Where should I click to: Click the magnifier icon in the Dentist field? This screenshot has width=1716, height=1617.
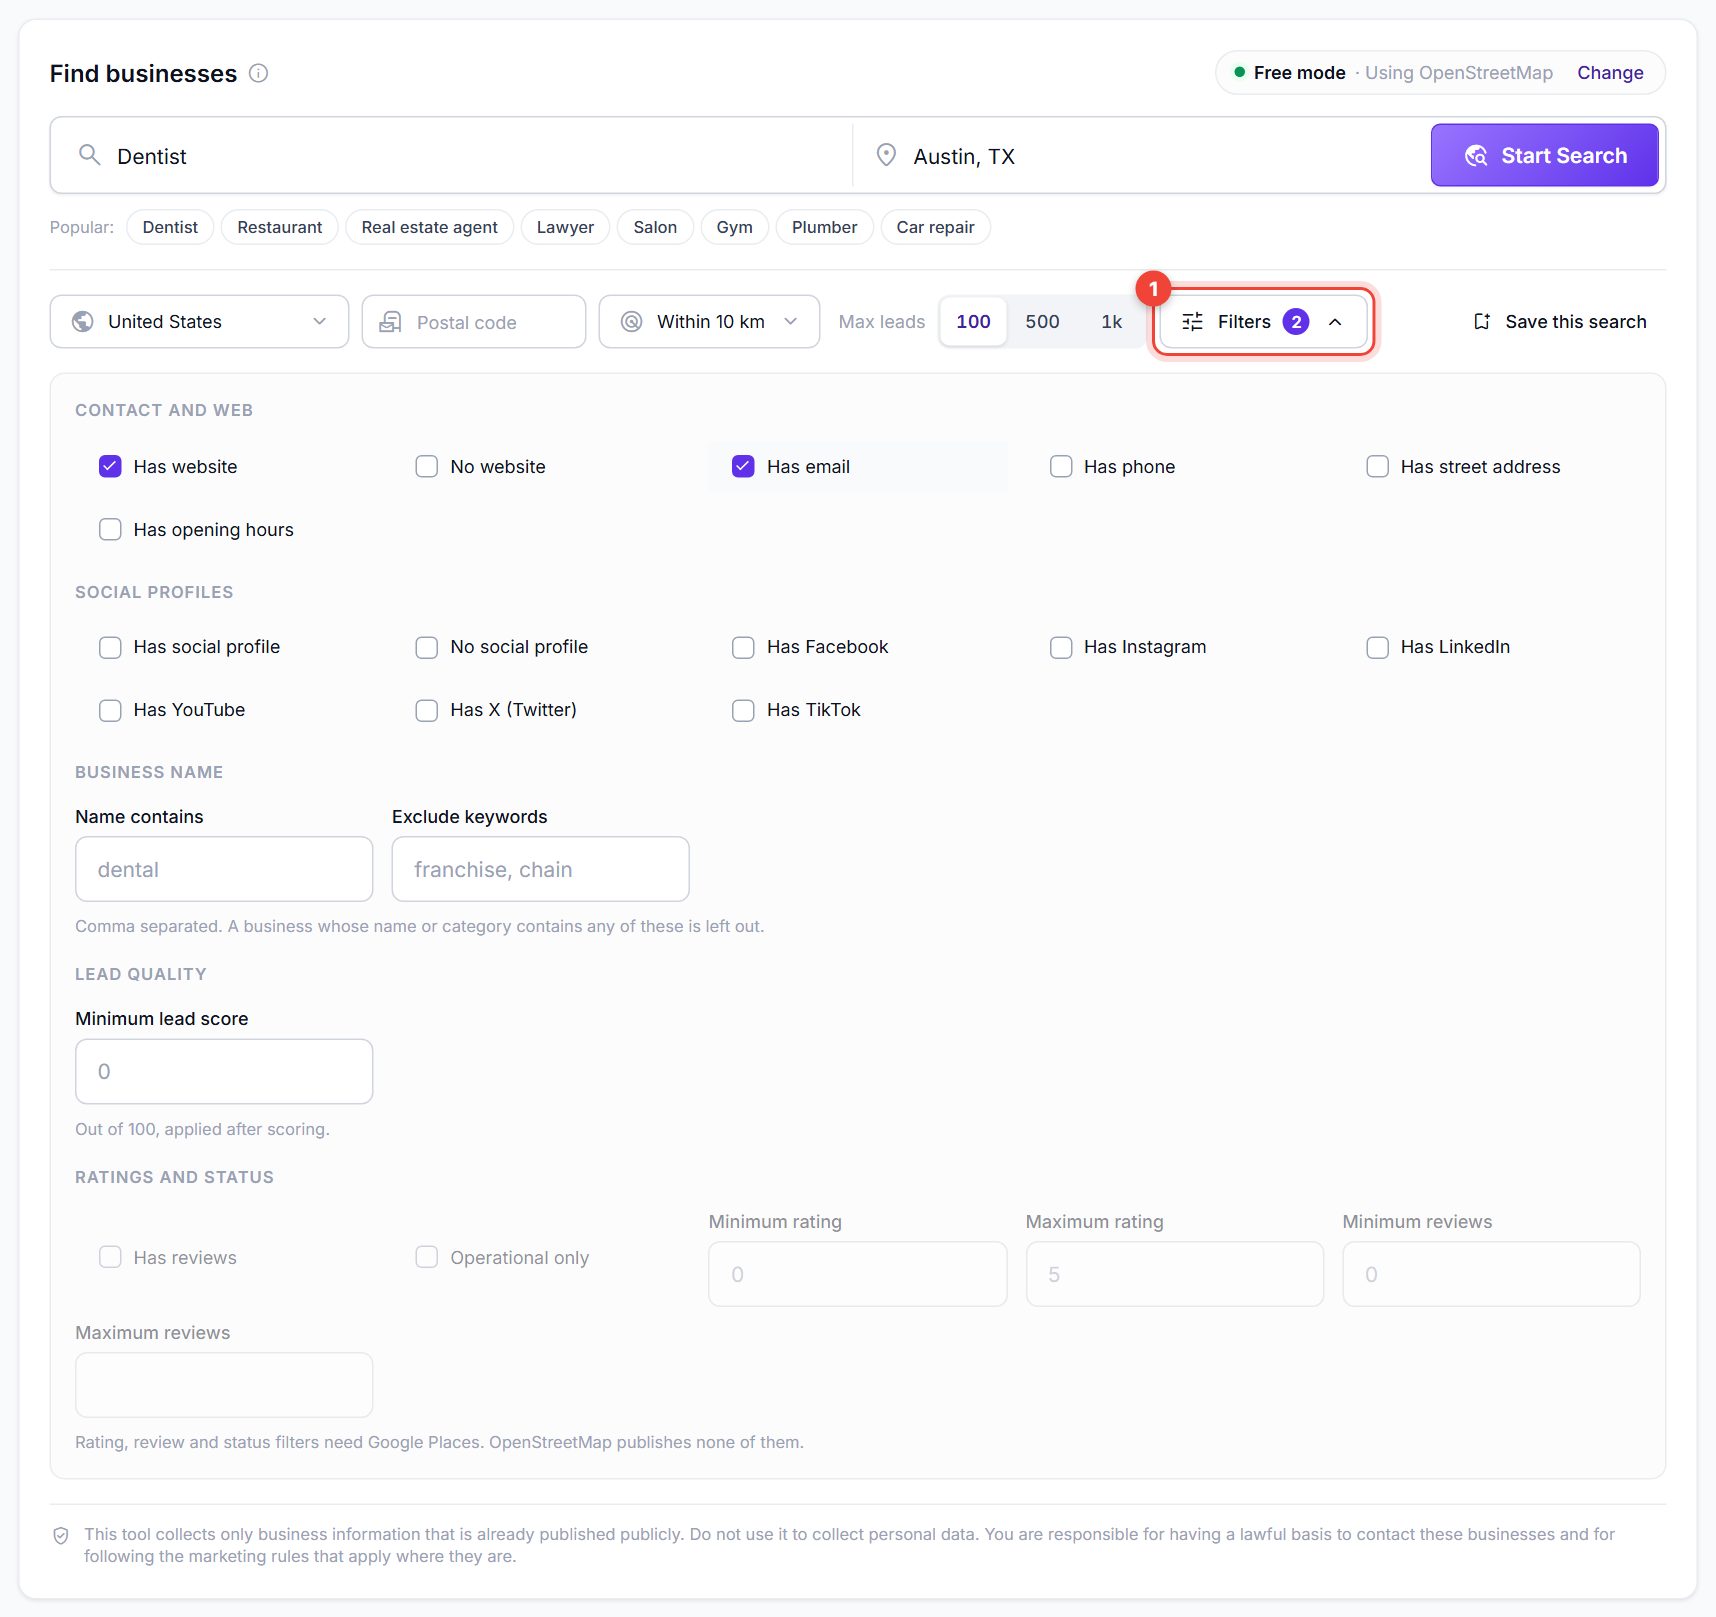[x=90, y=155]
